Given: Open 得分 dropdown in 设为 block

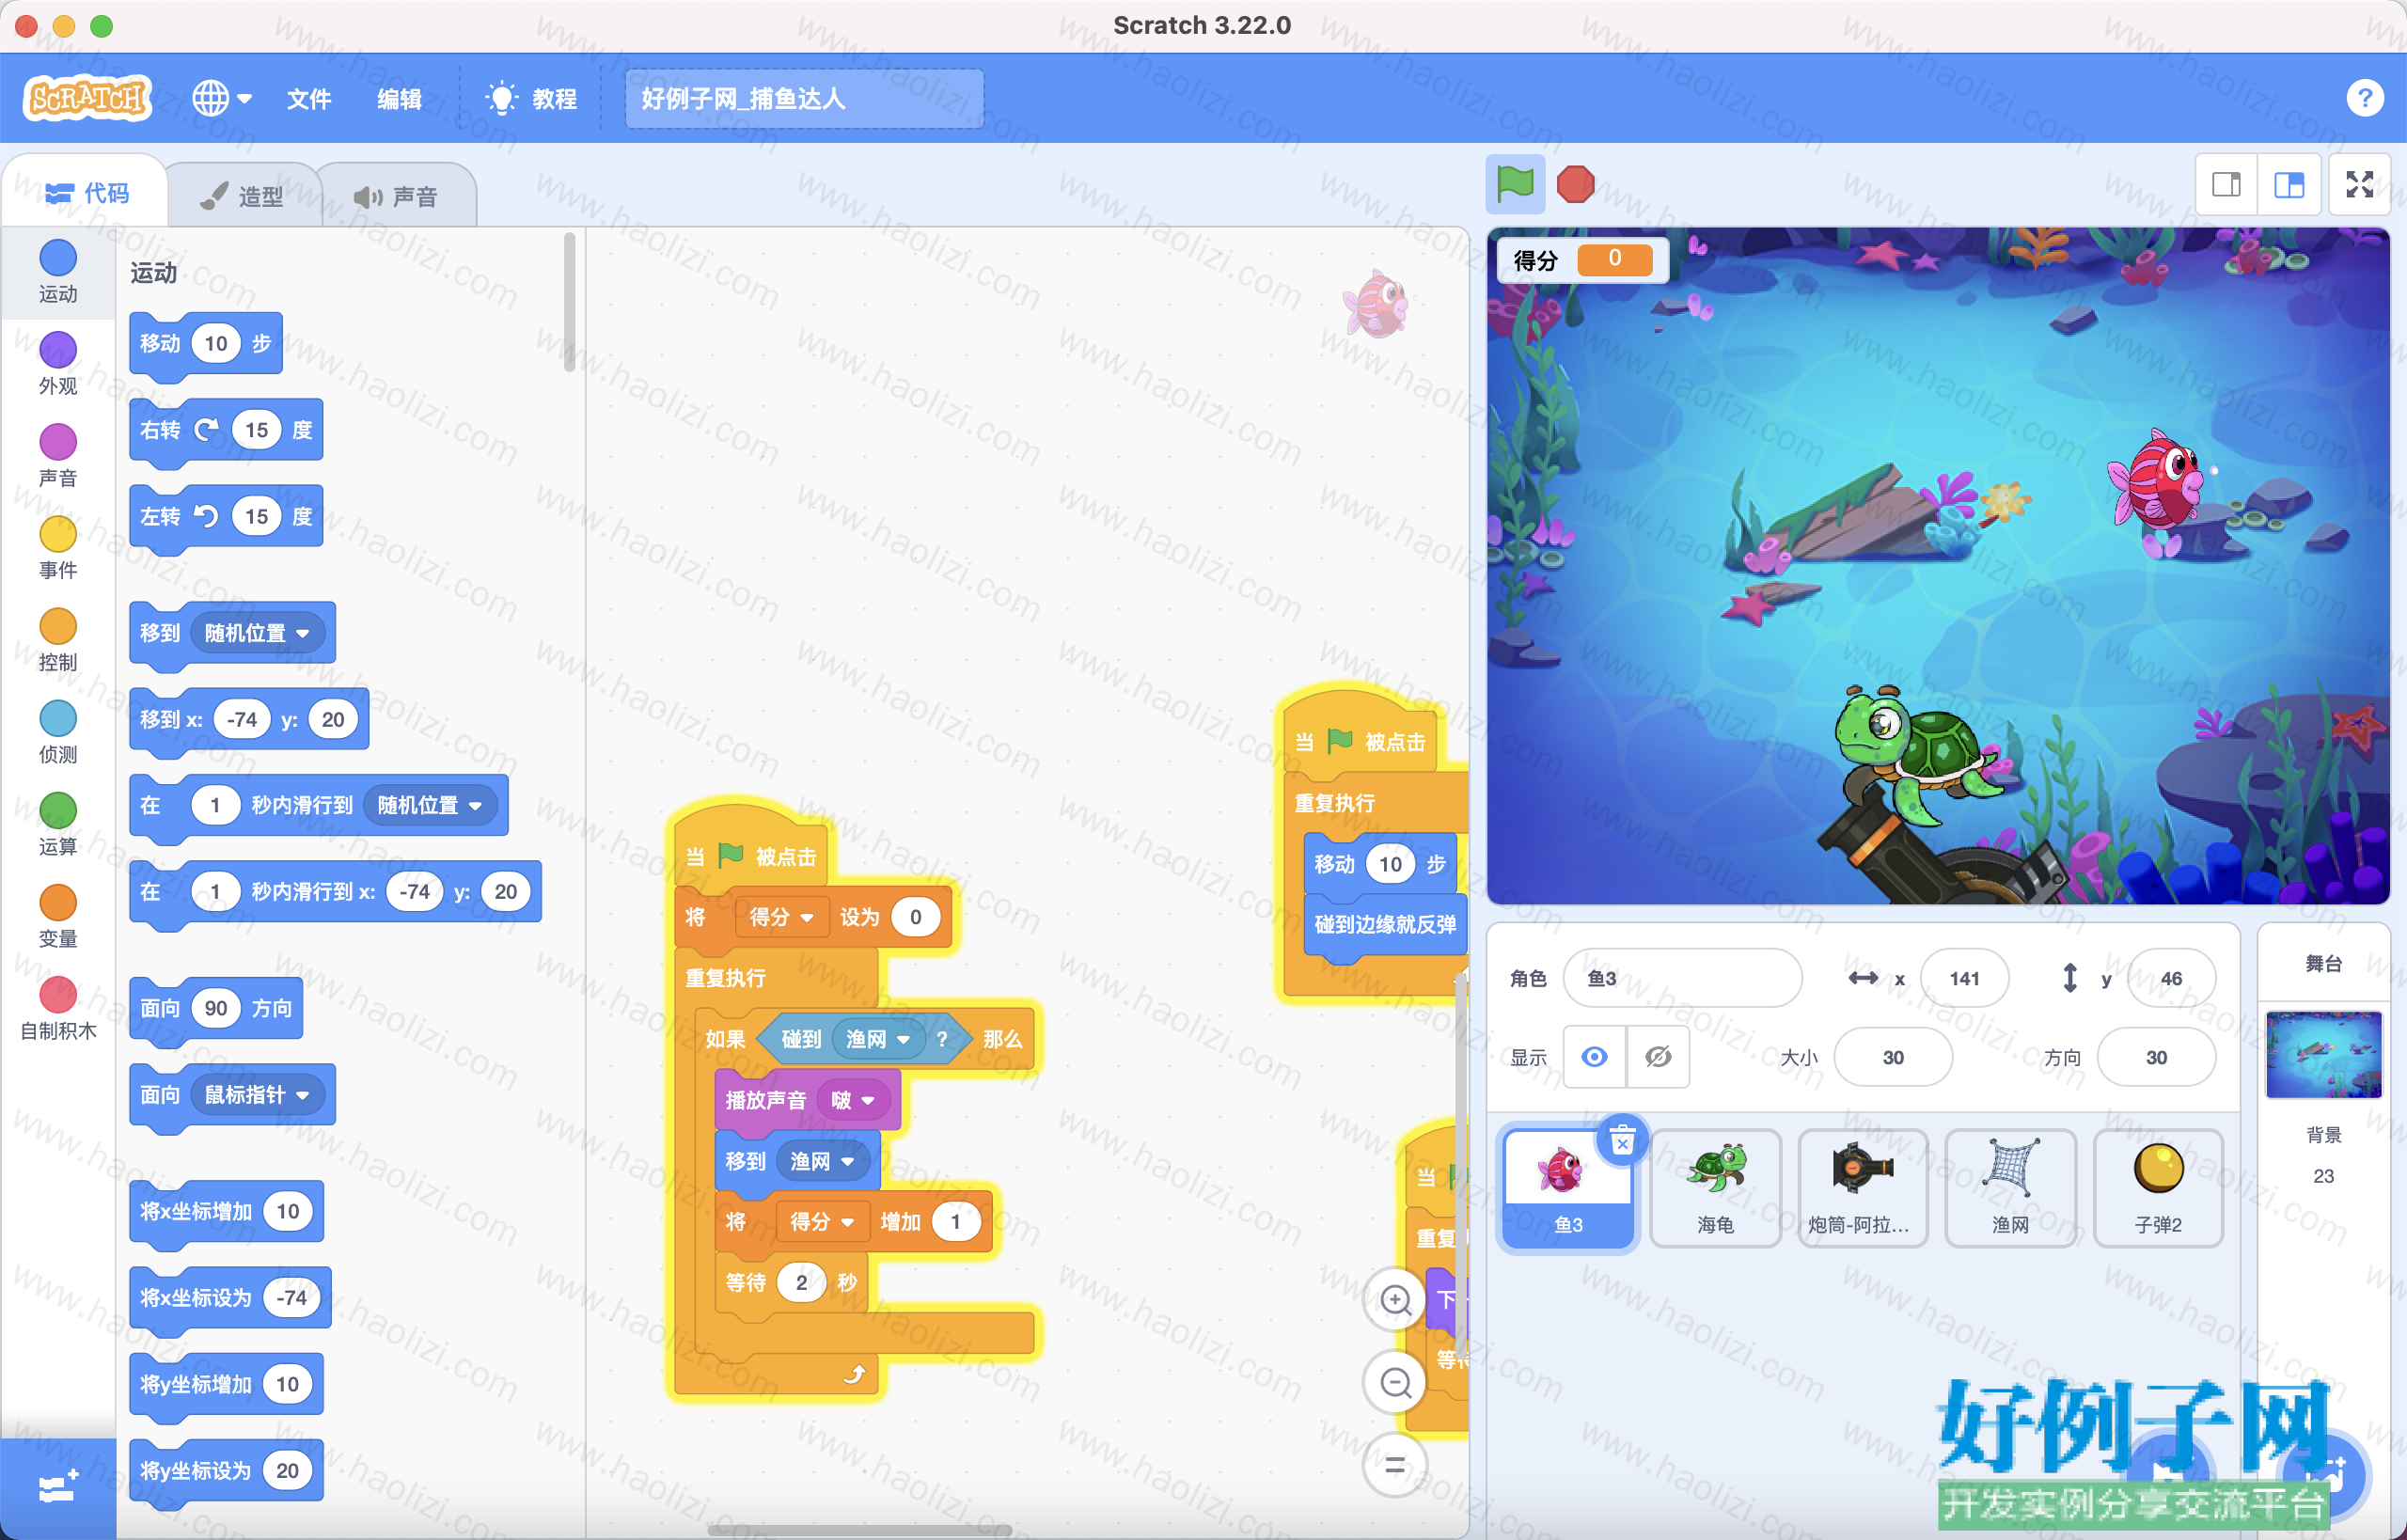Looking at the screenshot, I should click(782, 916).
